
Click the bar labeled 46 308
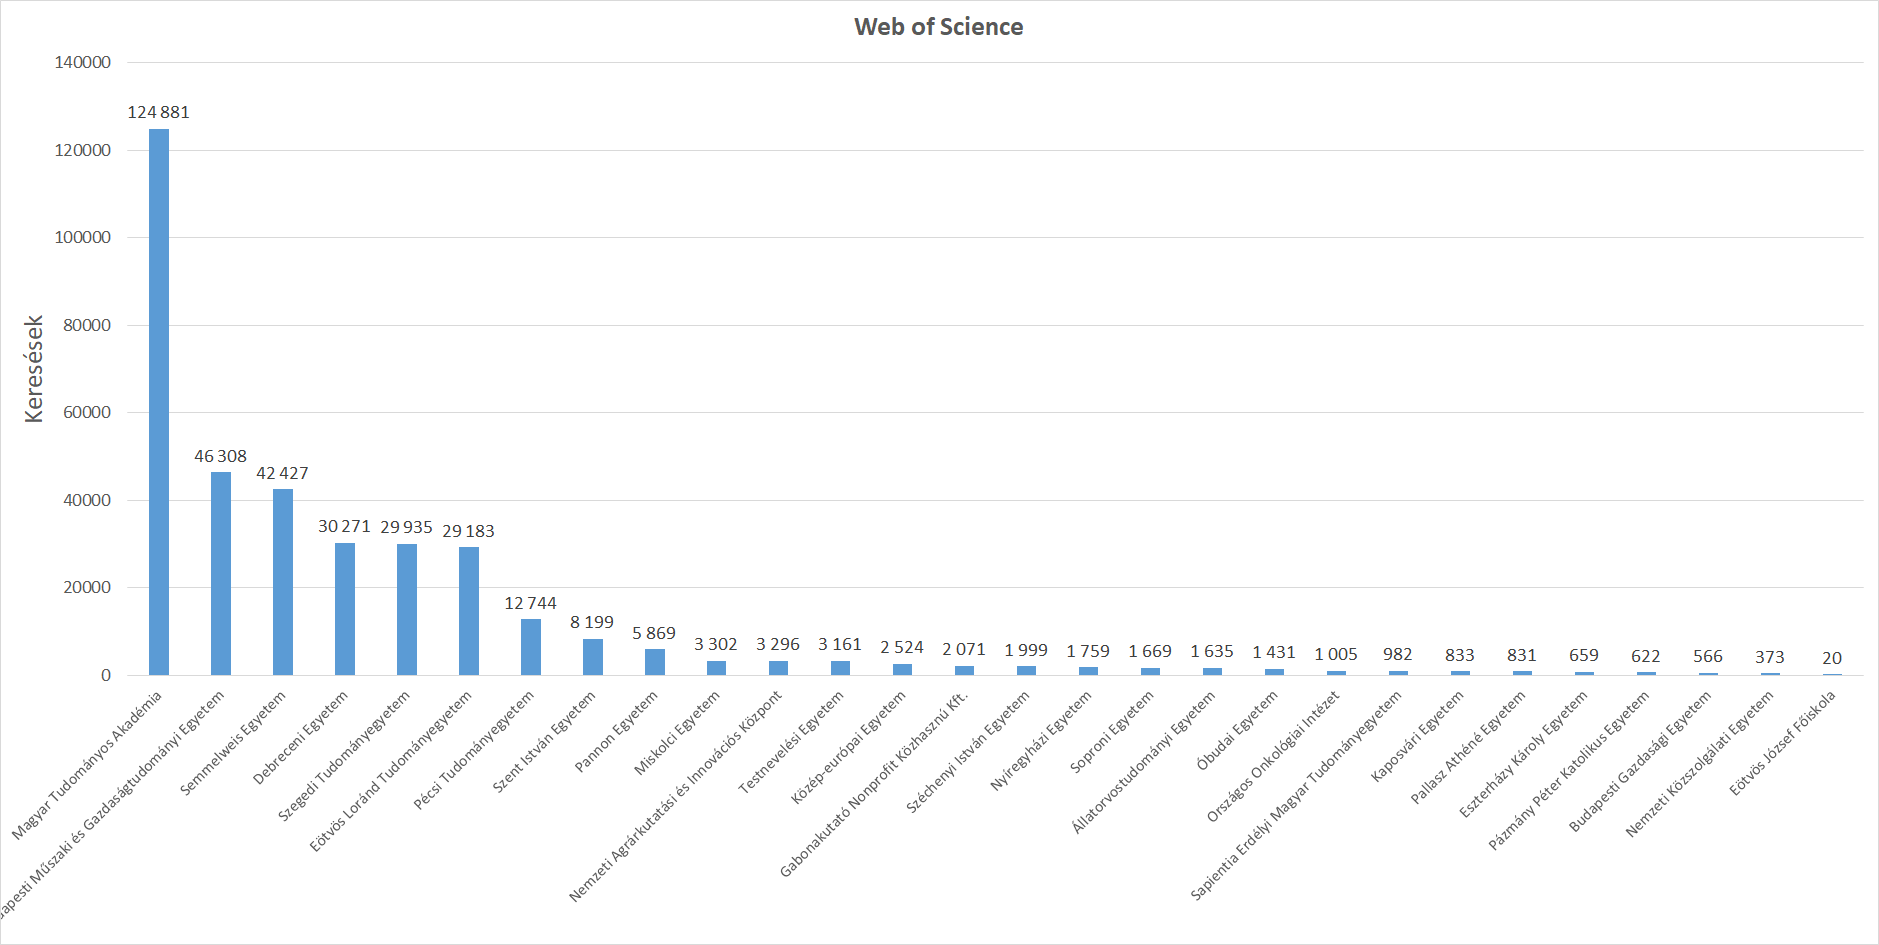coord(221,573)
